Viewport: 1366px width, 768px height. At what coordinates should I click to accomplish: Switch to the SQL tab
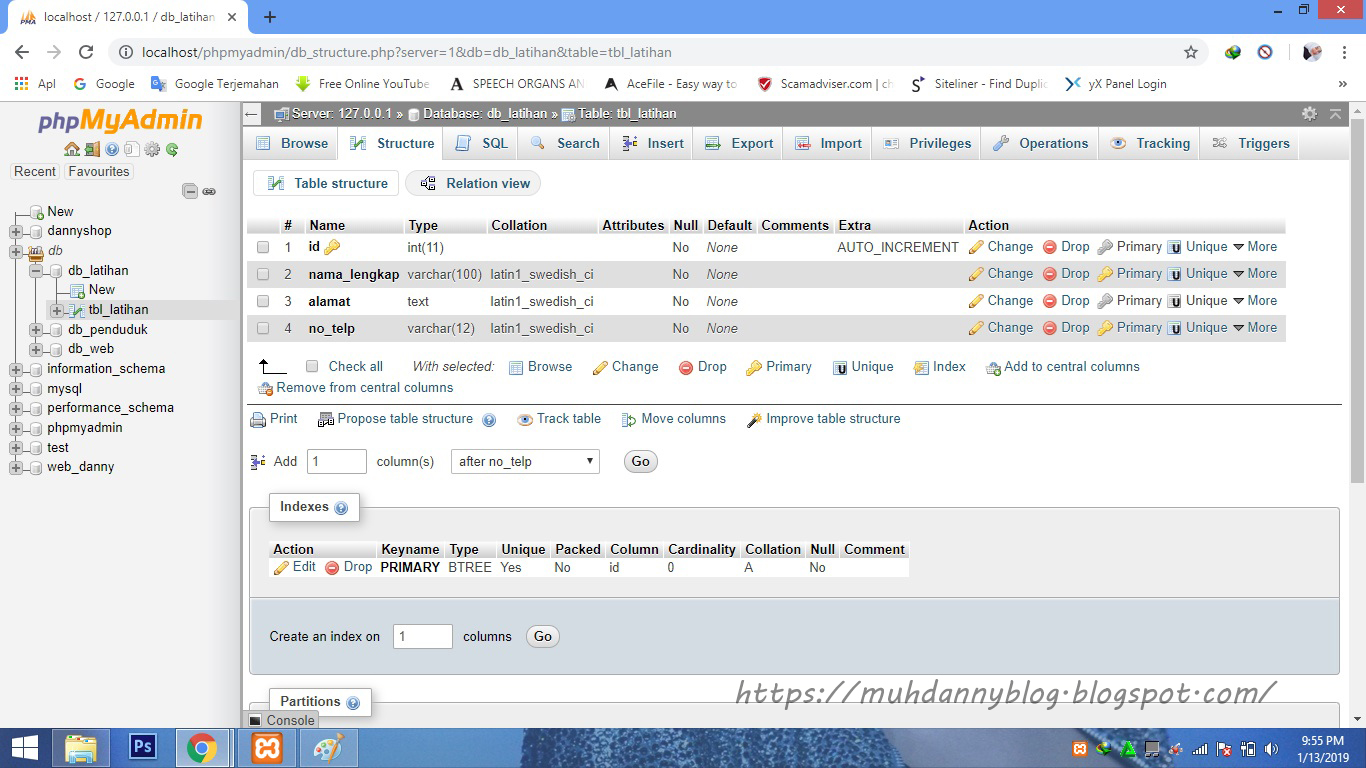(x=481, y=143)
